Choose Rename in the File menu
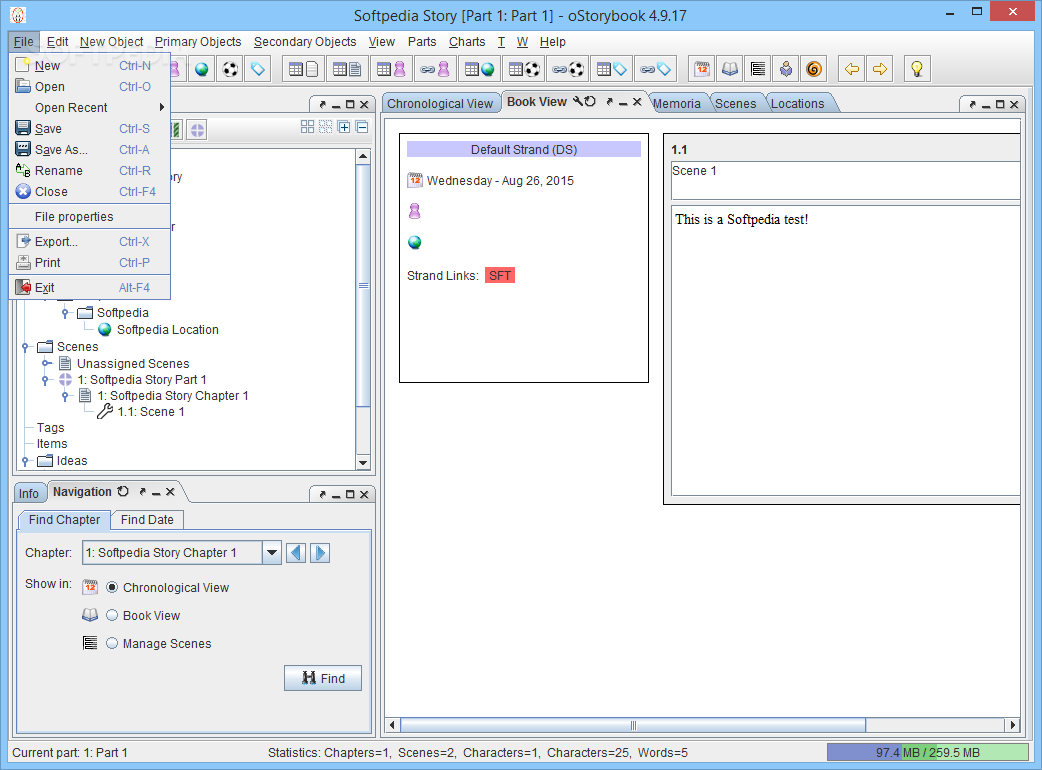1042x770 pixels. click(x=90, y=171)
